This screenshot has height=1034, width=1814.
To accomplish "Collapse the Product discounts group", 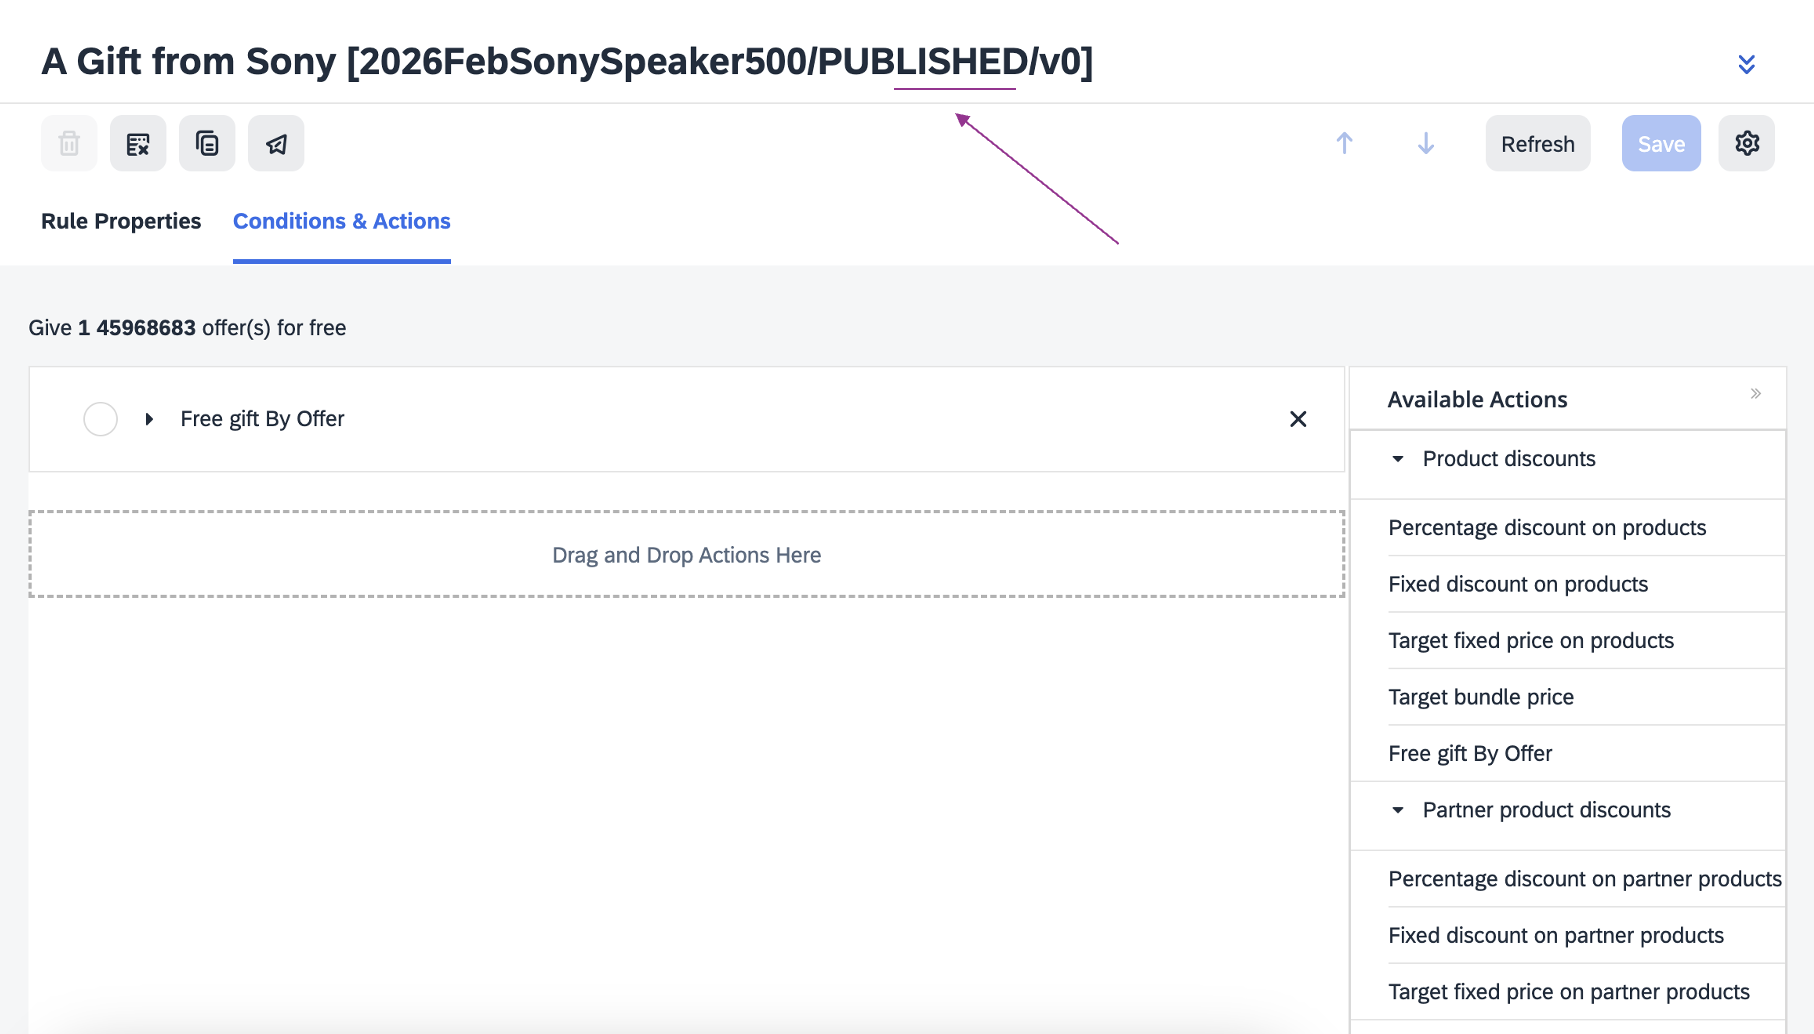I will click(x=1398, y=459).
